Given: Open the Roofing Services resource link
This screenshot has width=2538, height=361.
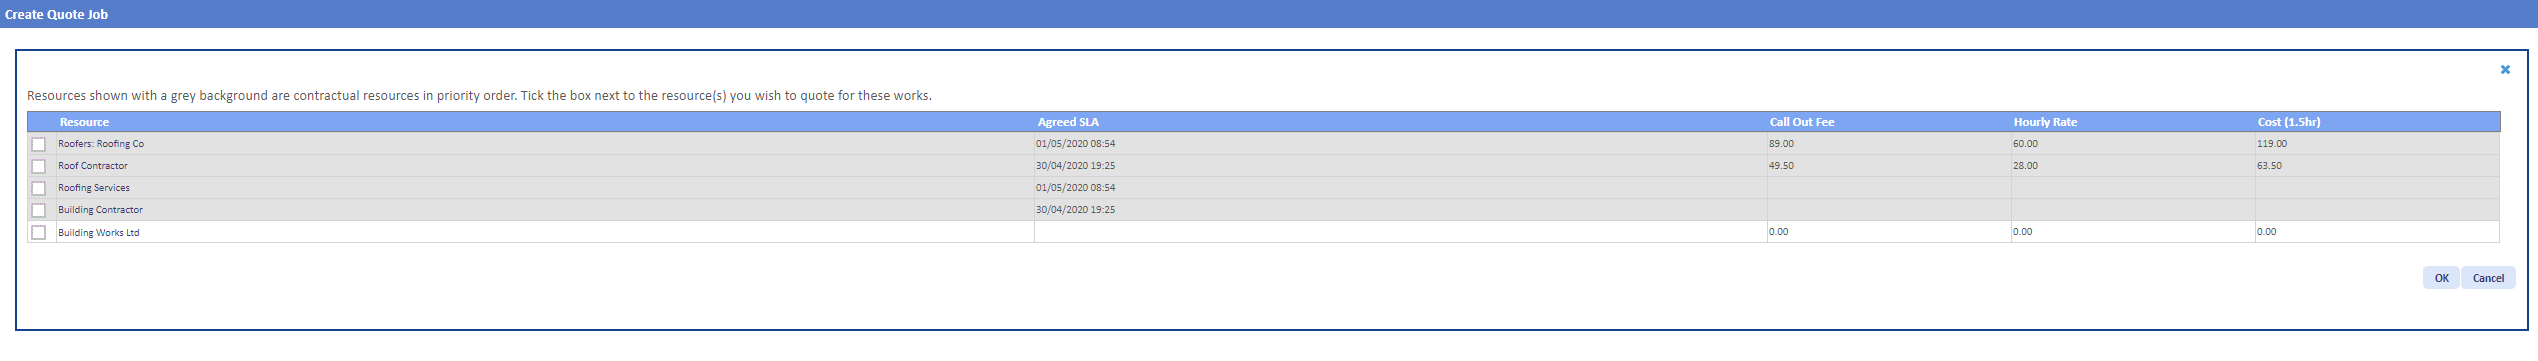Looking at the screenshot, I should point(94,188).
